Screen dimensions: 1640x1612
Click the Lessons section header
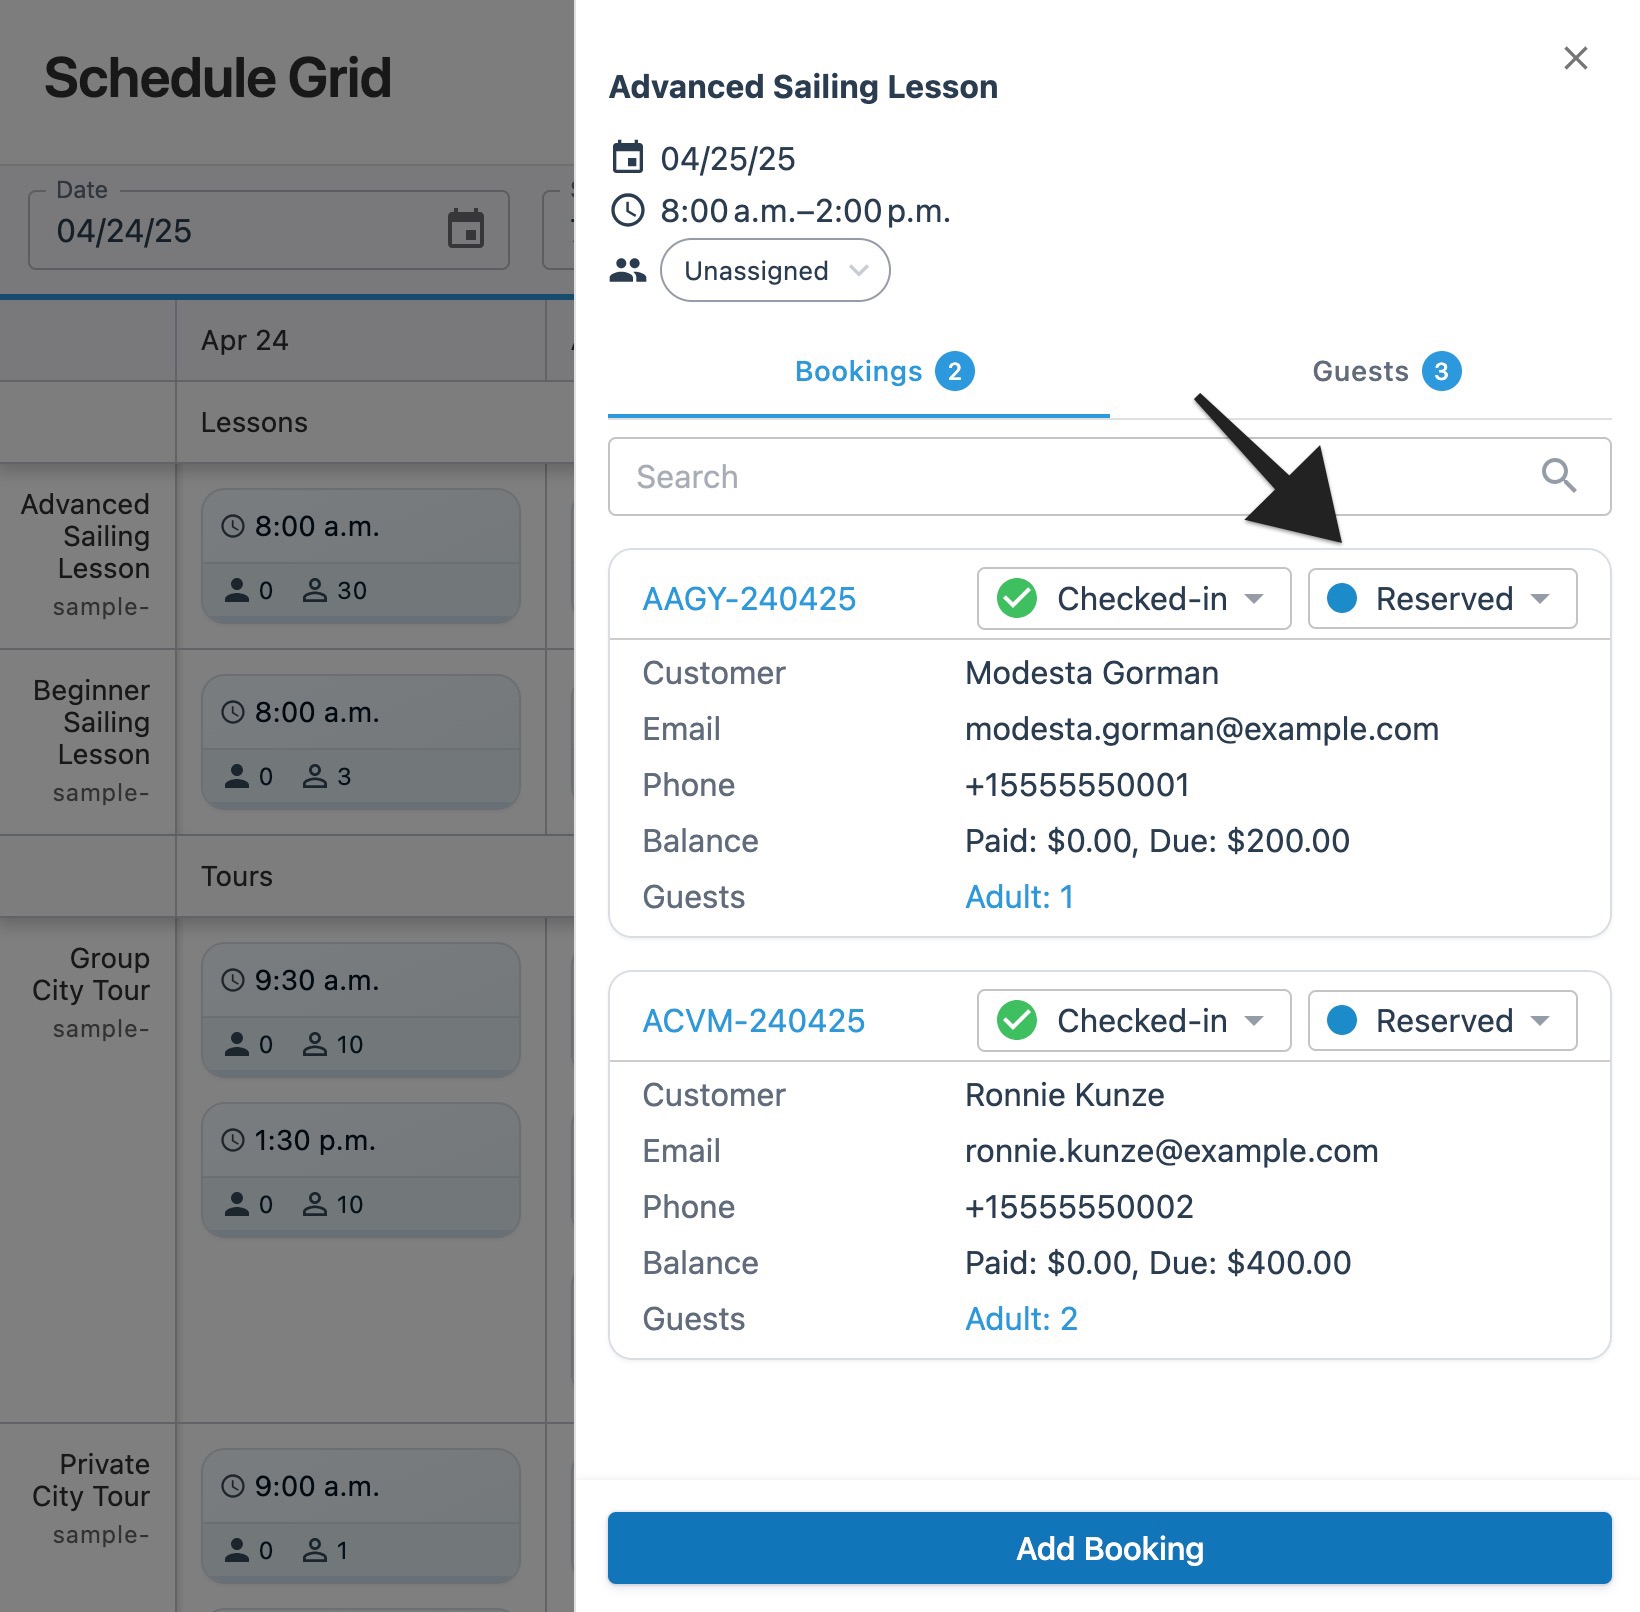point(254,422)
